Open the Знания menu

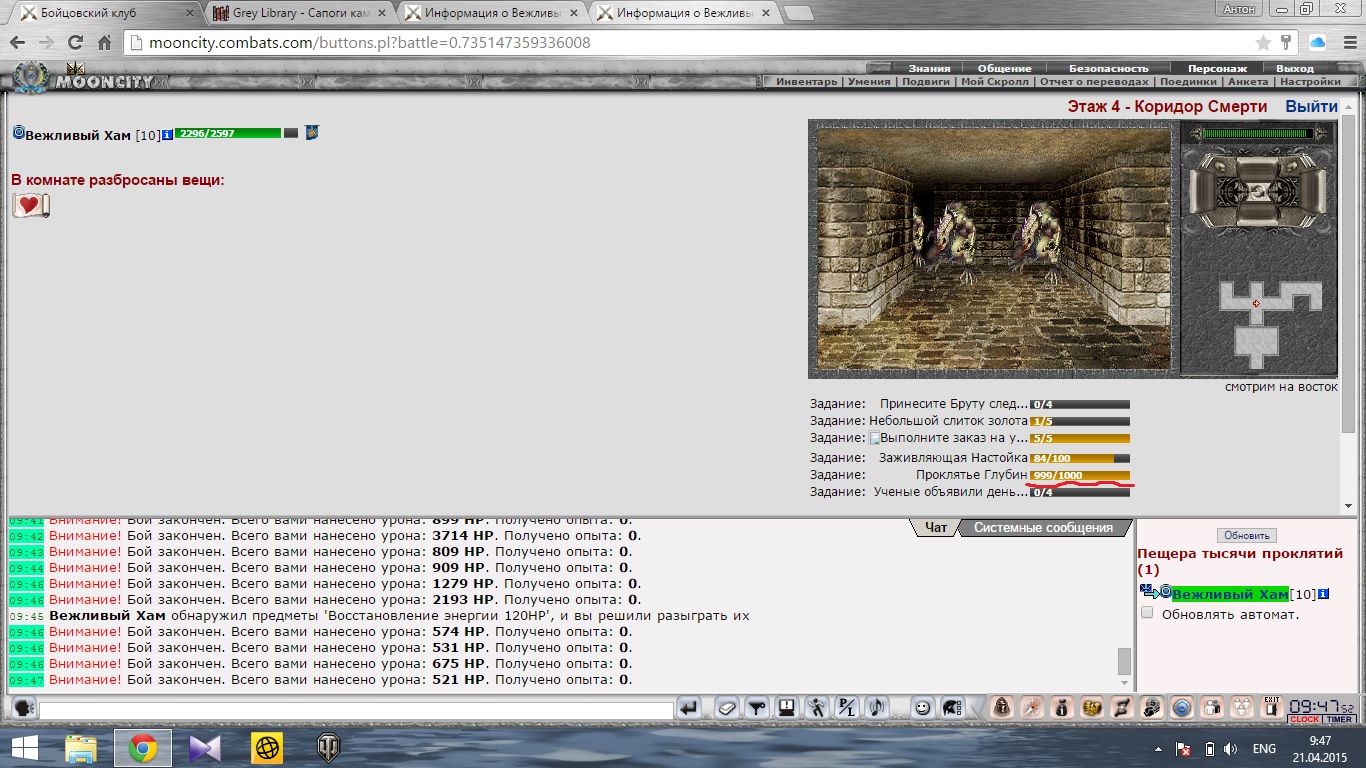(929, 68)
